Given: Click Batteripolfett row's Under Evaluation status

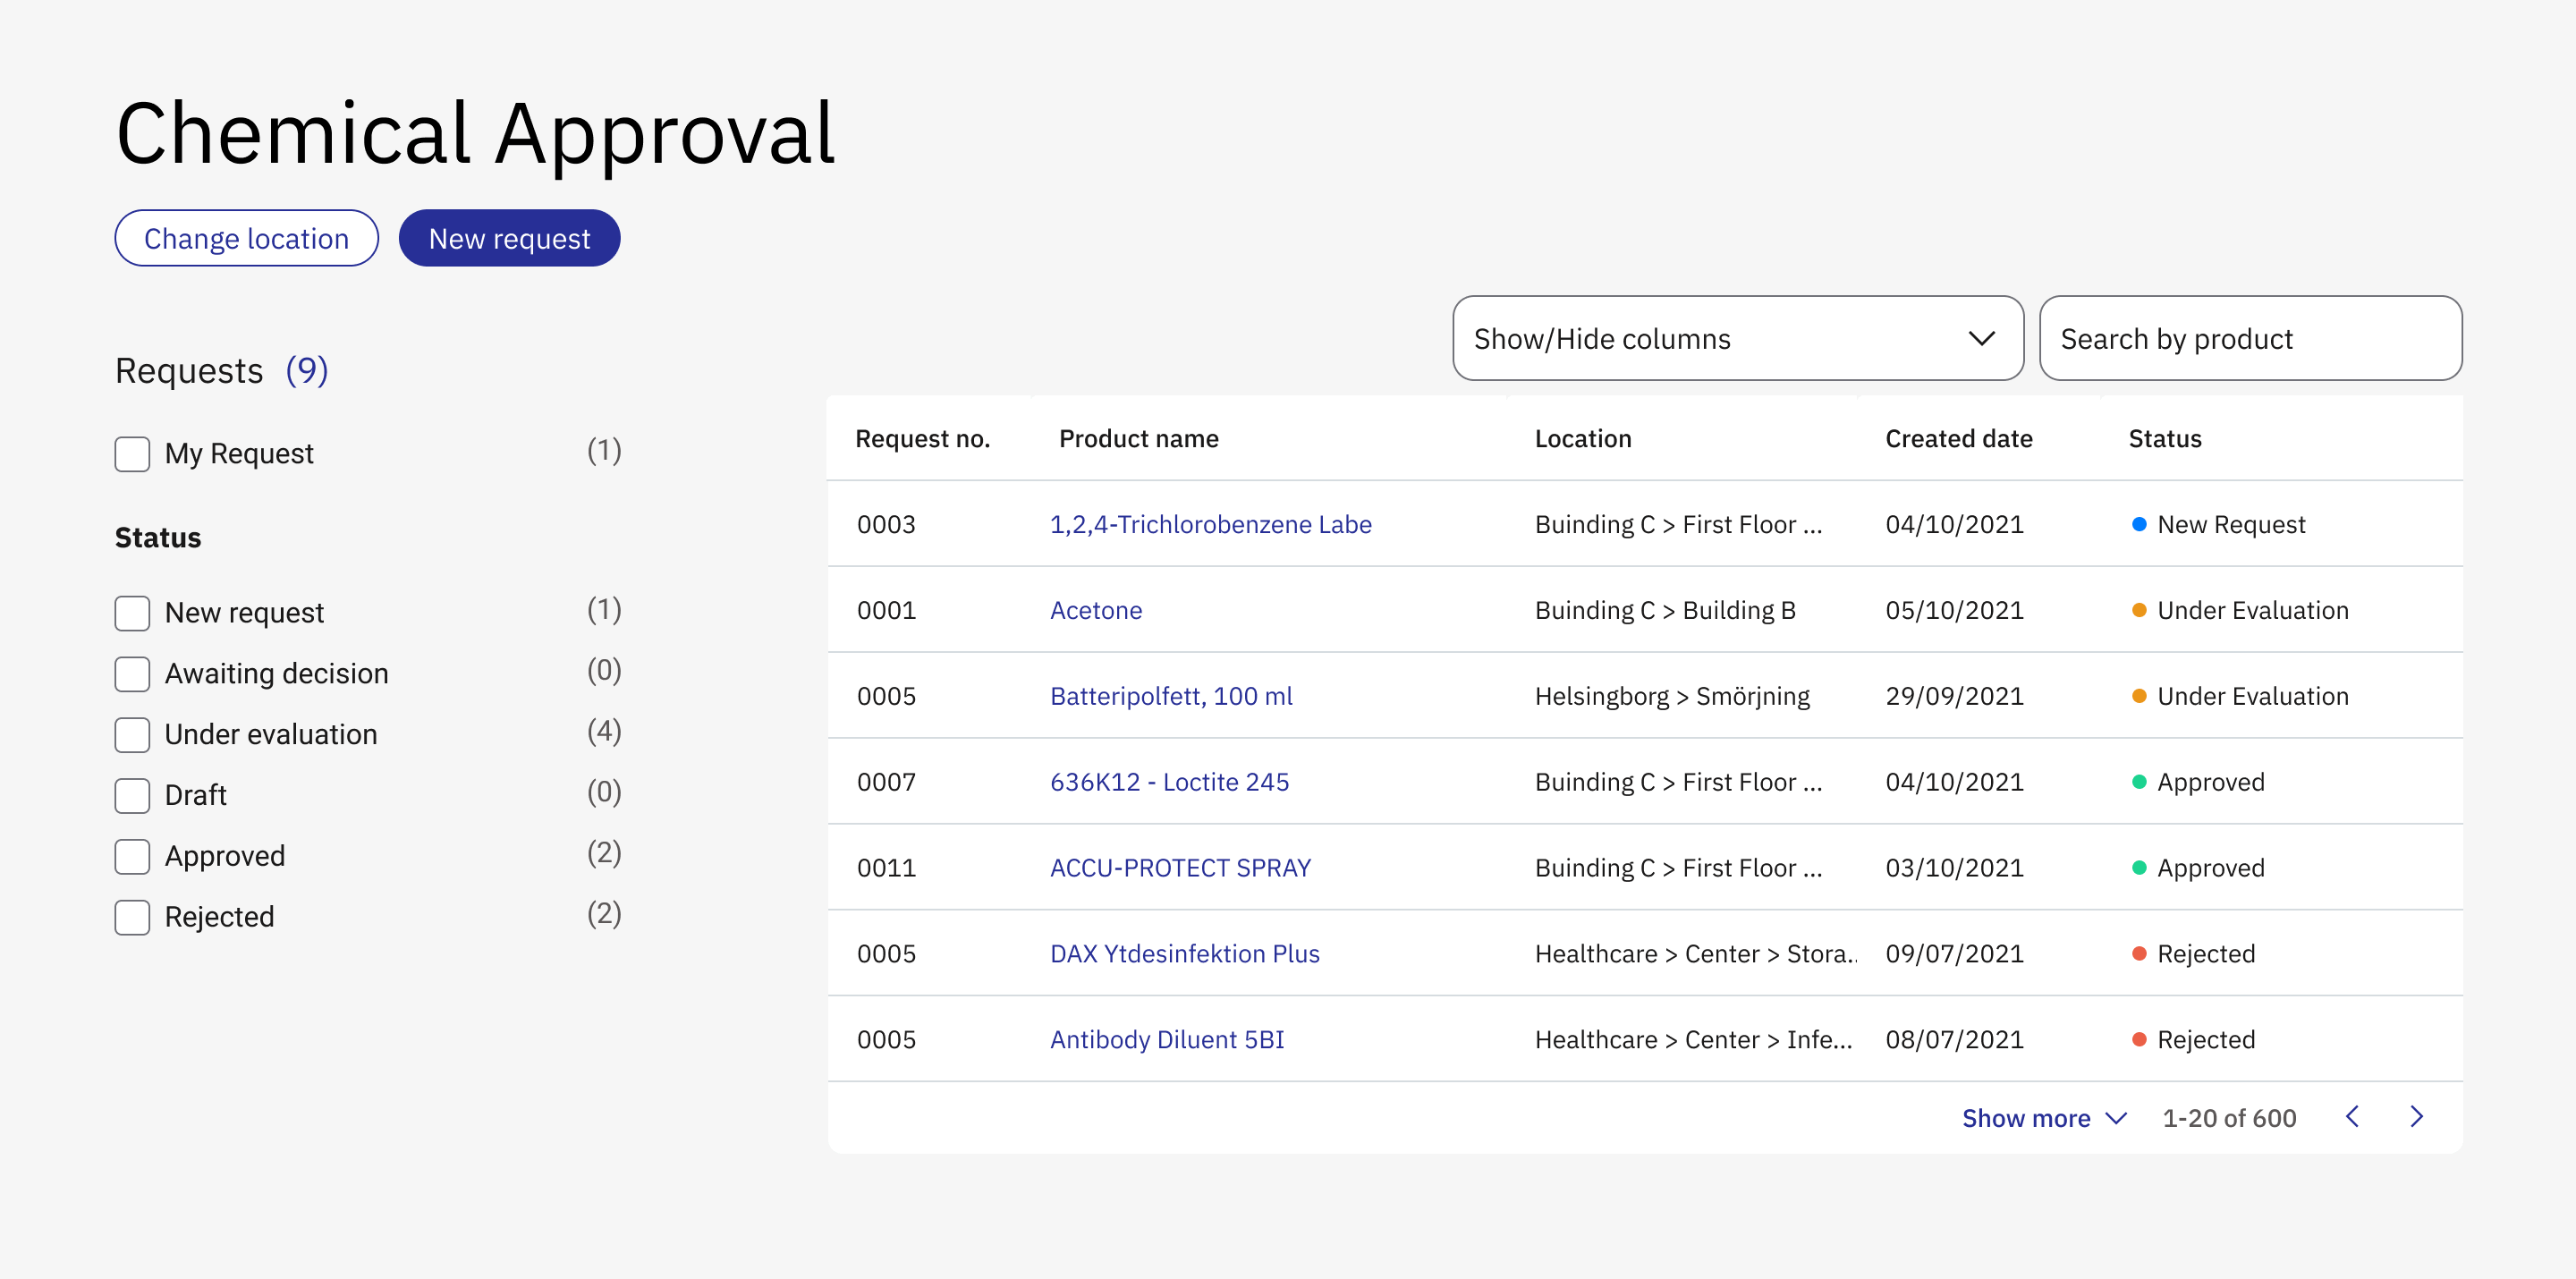Looking at the screenshot, I should click(x=2240, y=697).
